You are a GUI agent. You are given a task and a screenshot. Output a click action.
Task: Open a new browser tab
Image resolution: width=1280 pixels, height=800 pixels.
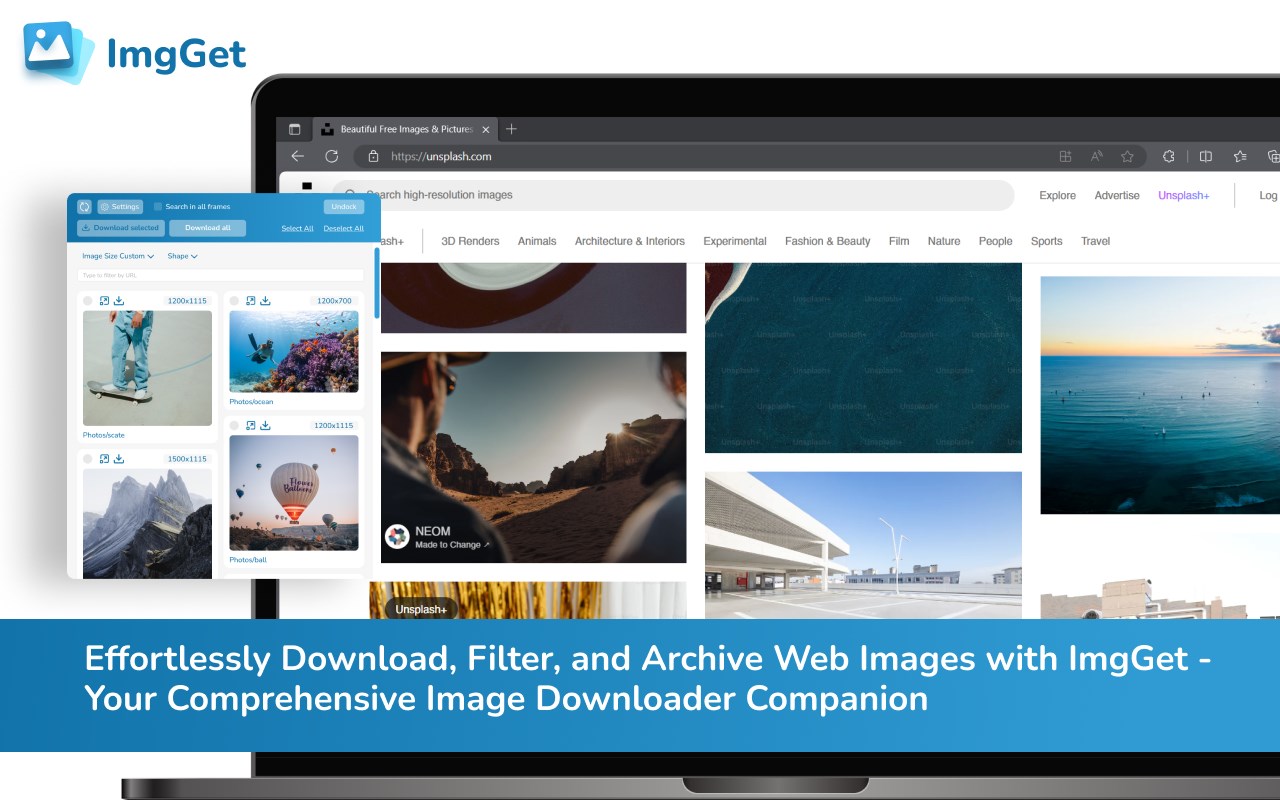coord(511,129)
